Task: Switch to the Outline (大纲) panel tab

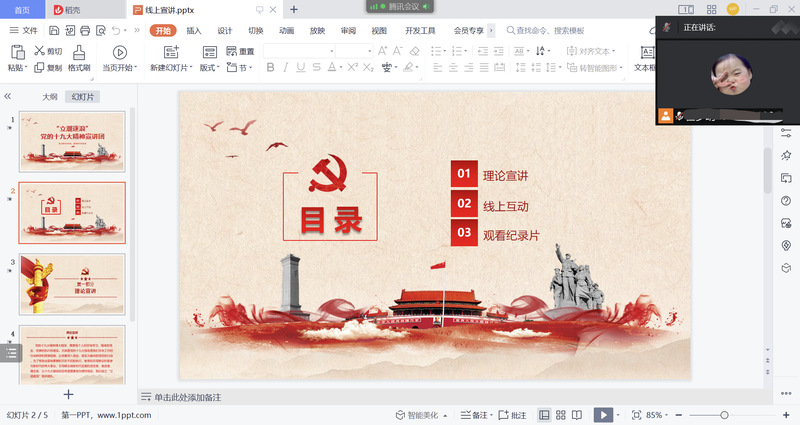Action: point(49,97)
